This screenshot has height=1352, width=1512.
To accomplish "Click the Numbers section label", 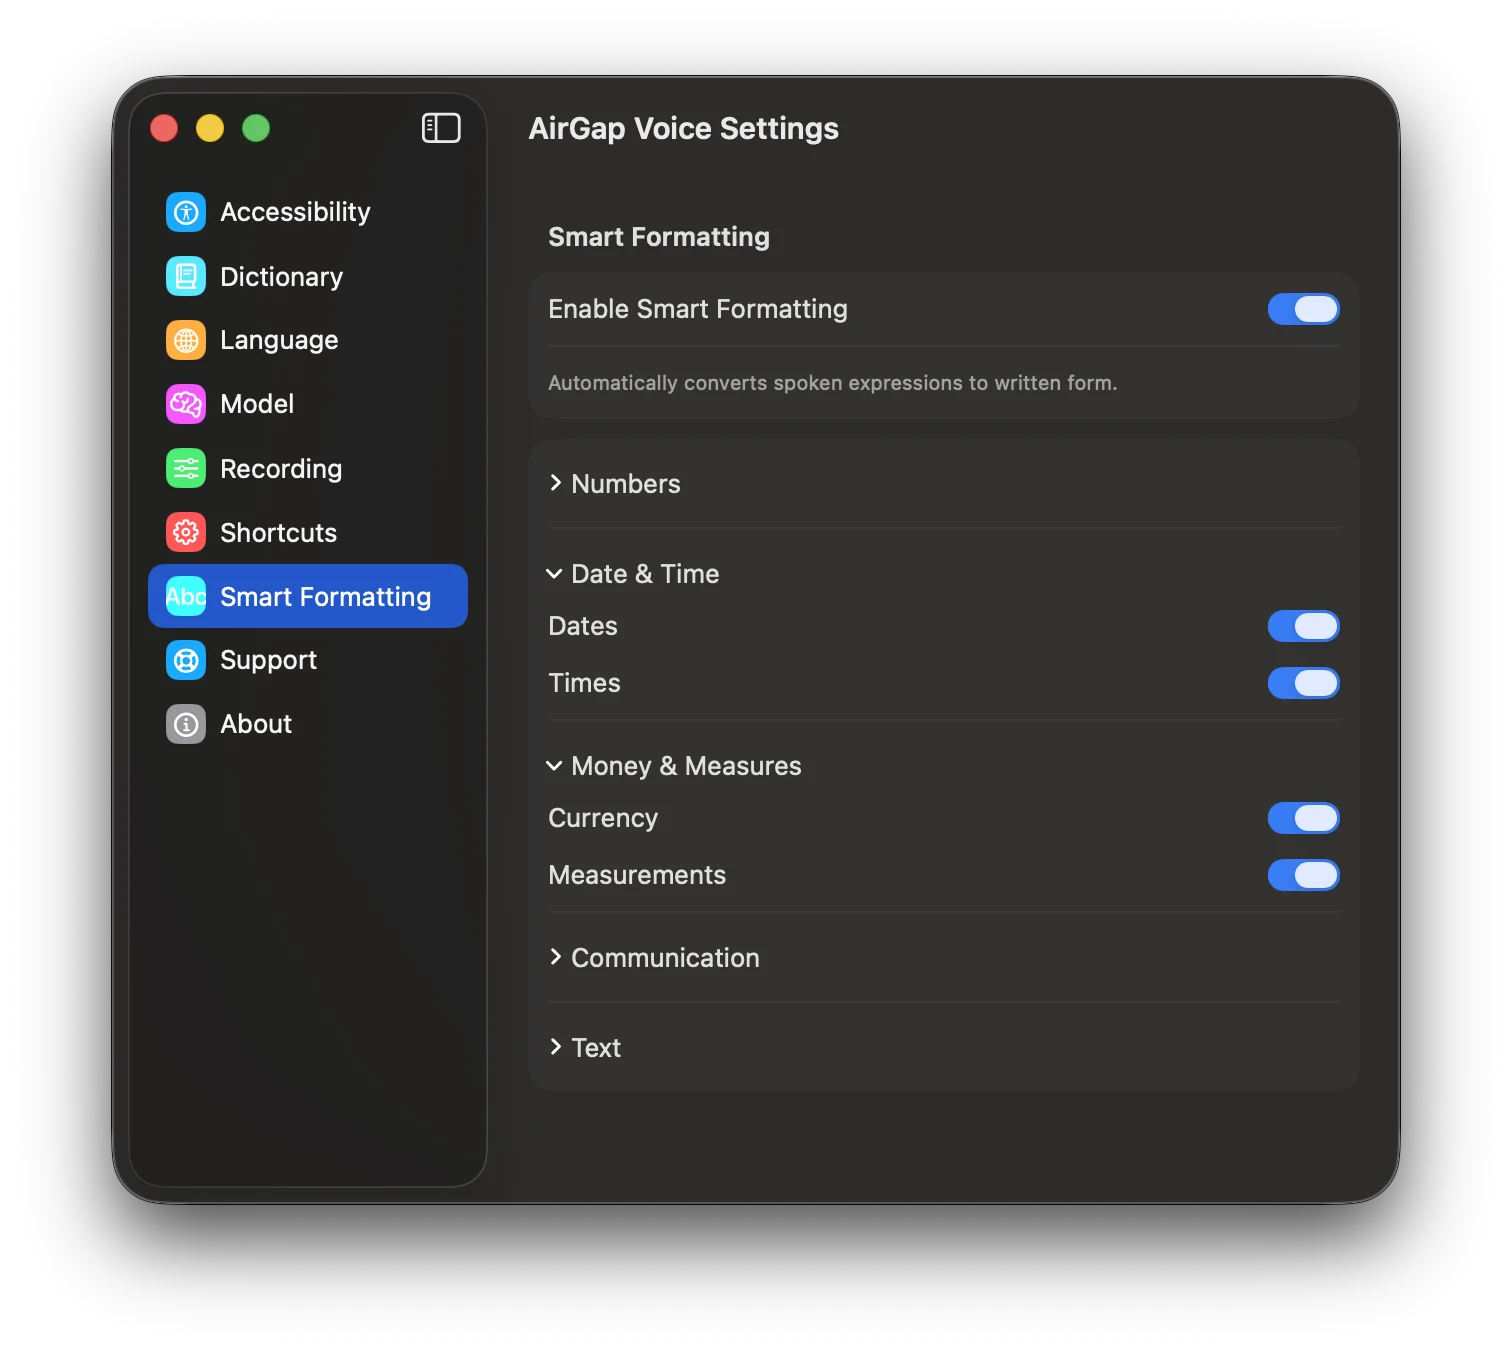I will coord(626,484).
